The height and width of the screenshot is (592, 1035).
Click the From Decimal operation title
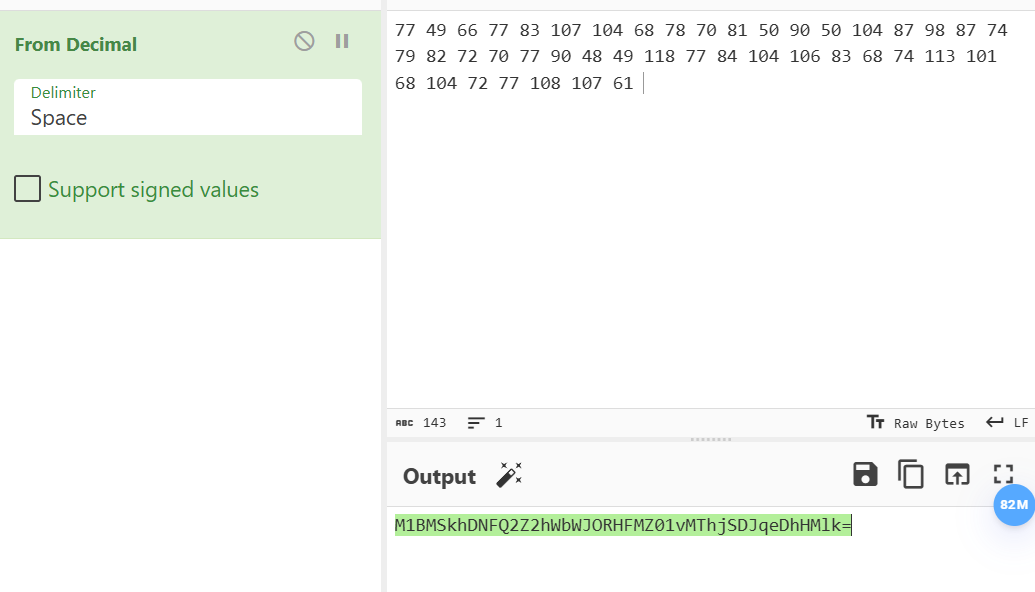coord(76,44)
